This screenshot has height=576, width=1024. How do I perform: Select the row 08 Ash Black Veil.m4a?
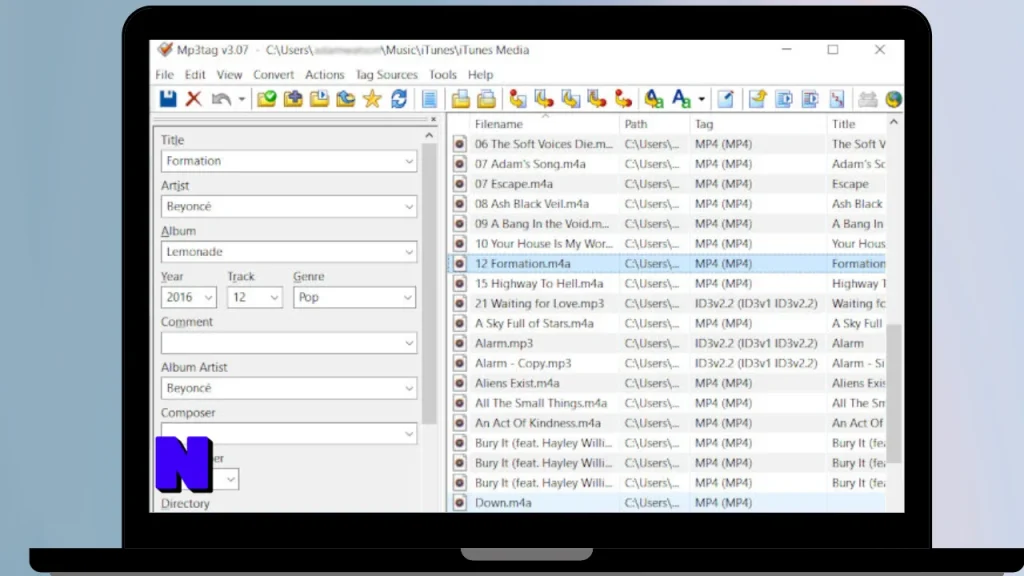coord(667,204)
